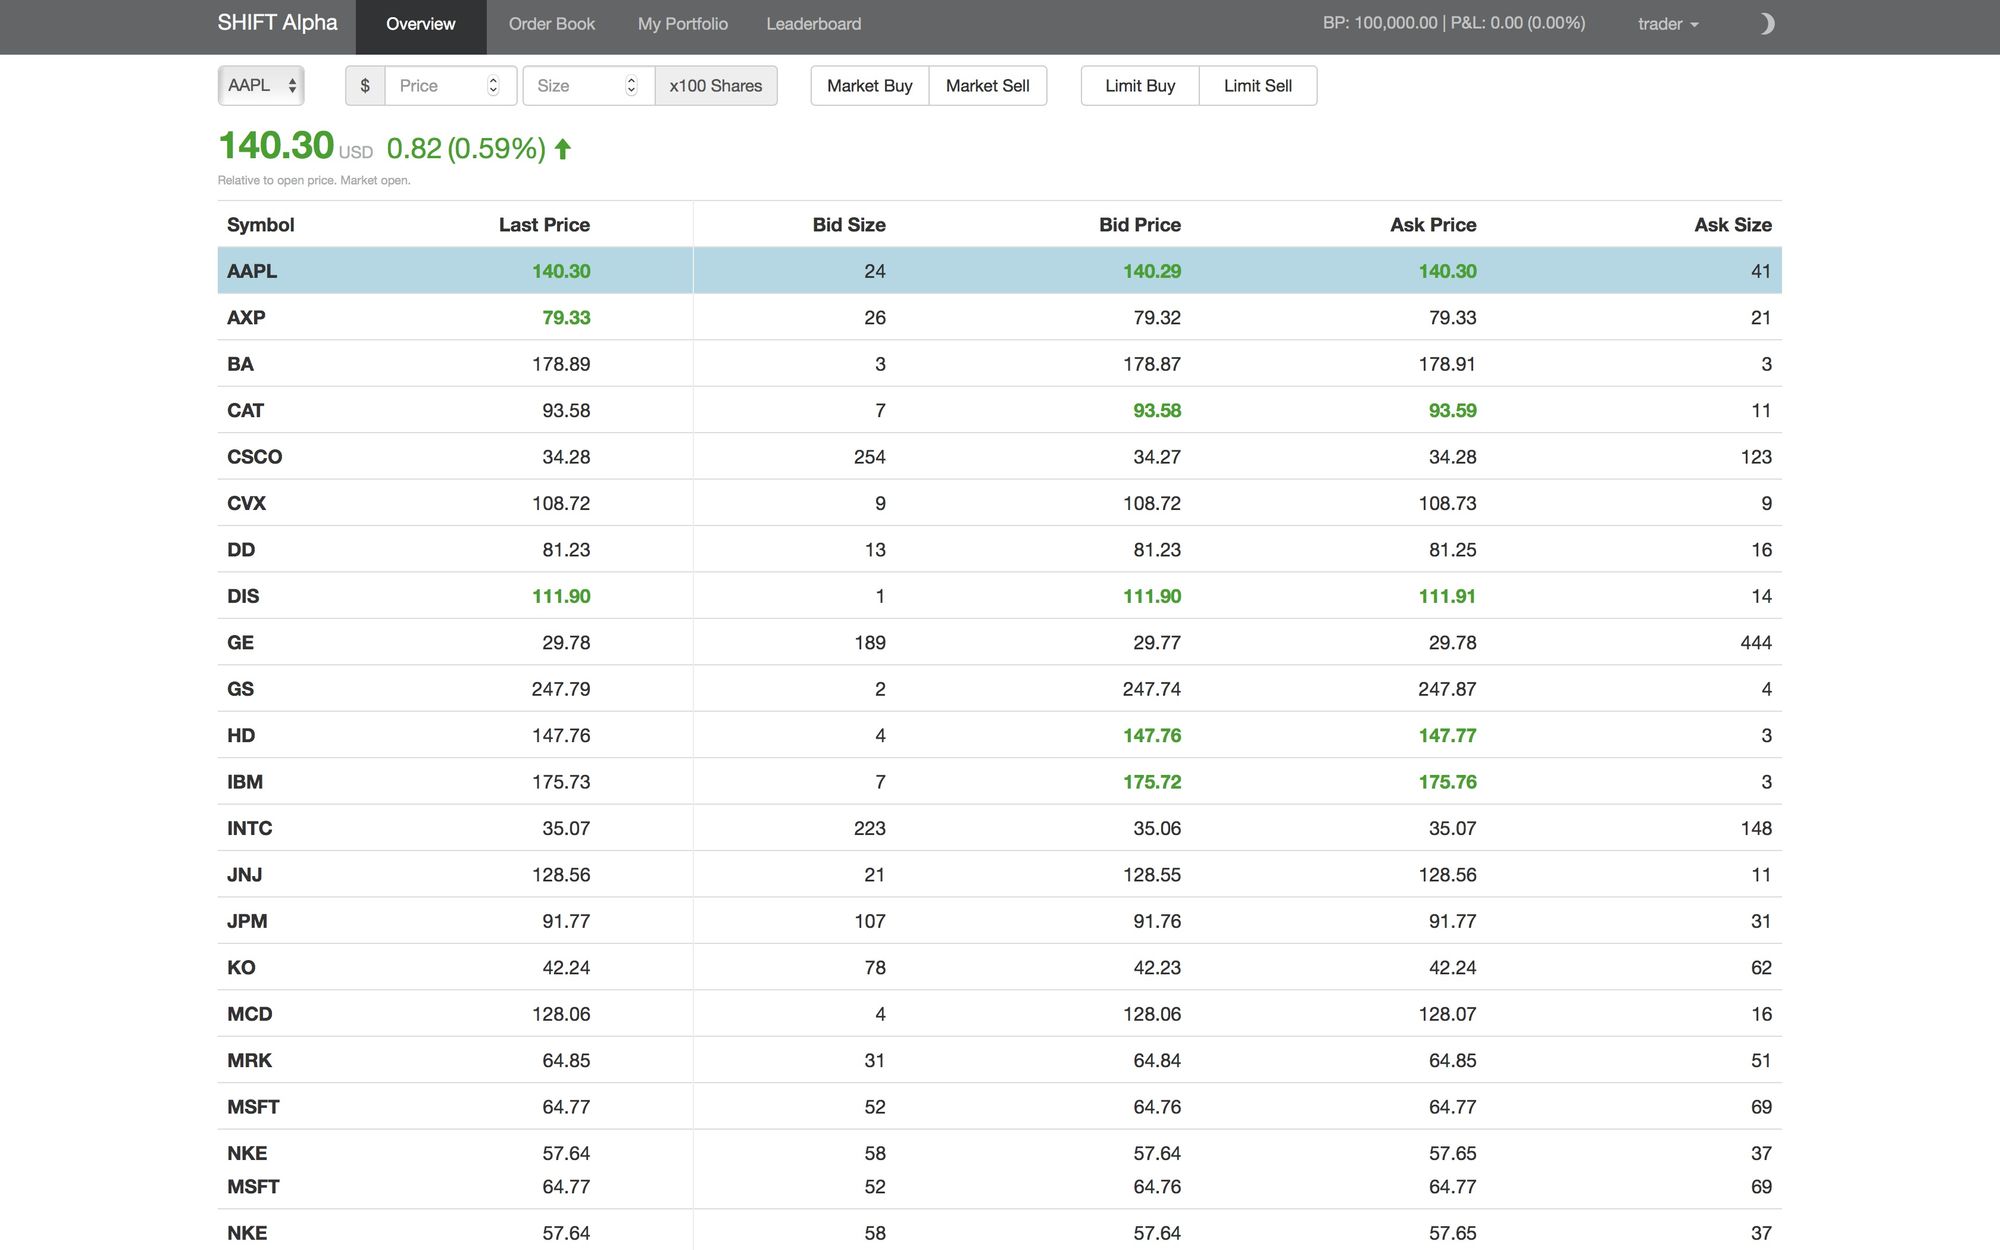The height and width of the screenshot is (1250, 2000).
Task: Click the Last Price column header
Action: [544, 225]
